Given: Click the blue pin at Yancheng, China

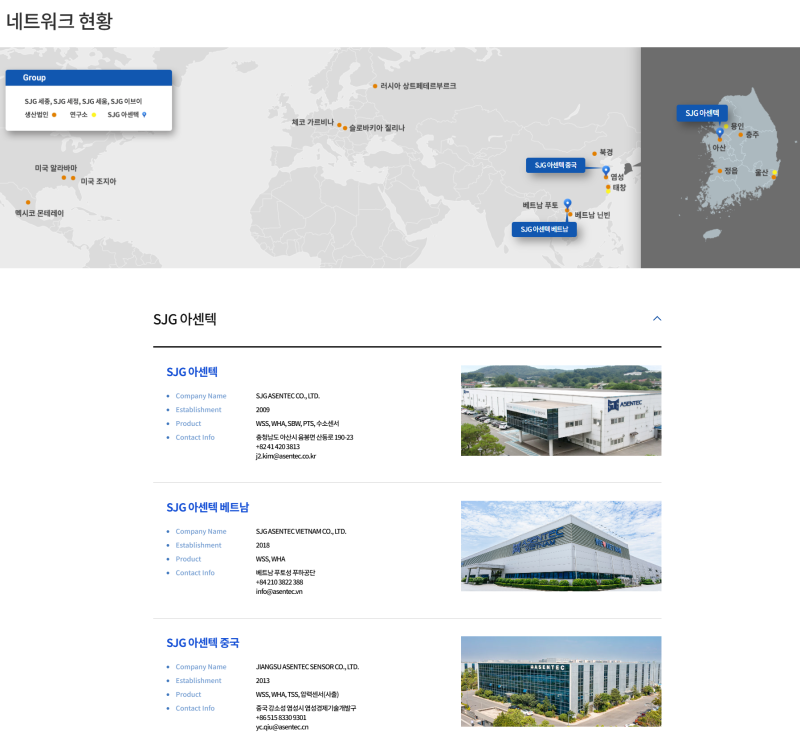Looking at the screenshot, I should [606, 170].
